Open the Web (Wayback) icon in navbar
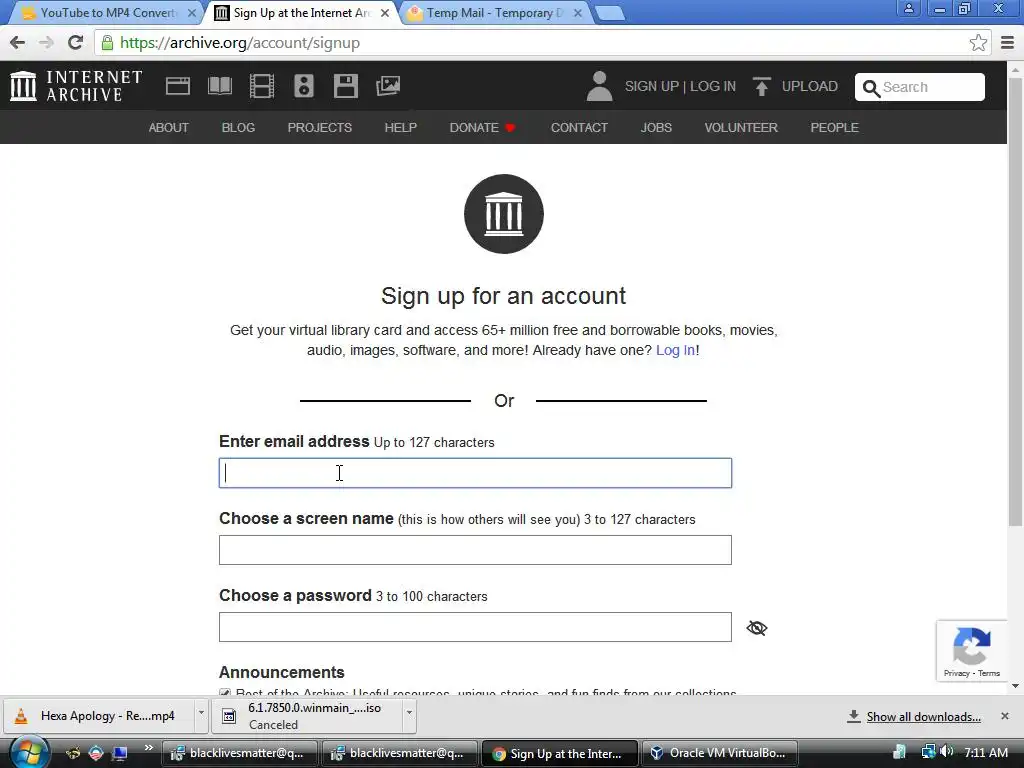 tap(178, 86)
